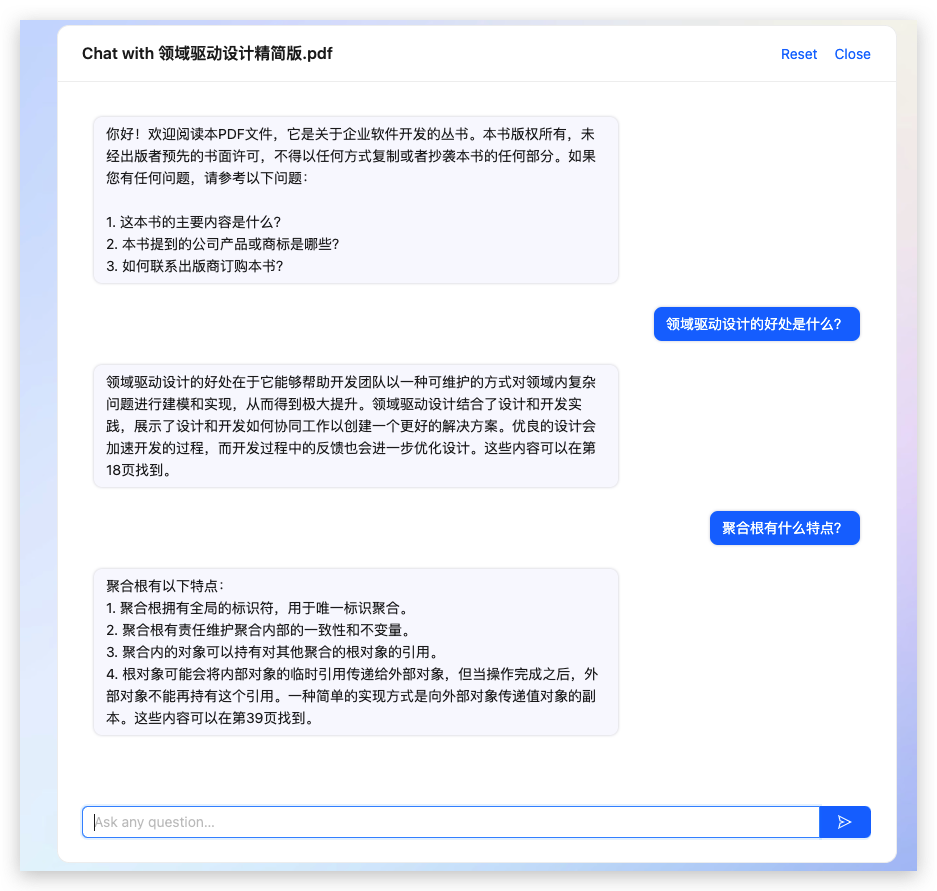Click the greeting text '你好！欢迎阅读本PDF文件'
The width and height of the screenshot is (937, 891).
(190, 134)
